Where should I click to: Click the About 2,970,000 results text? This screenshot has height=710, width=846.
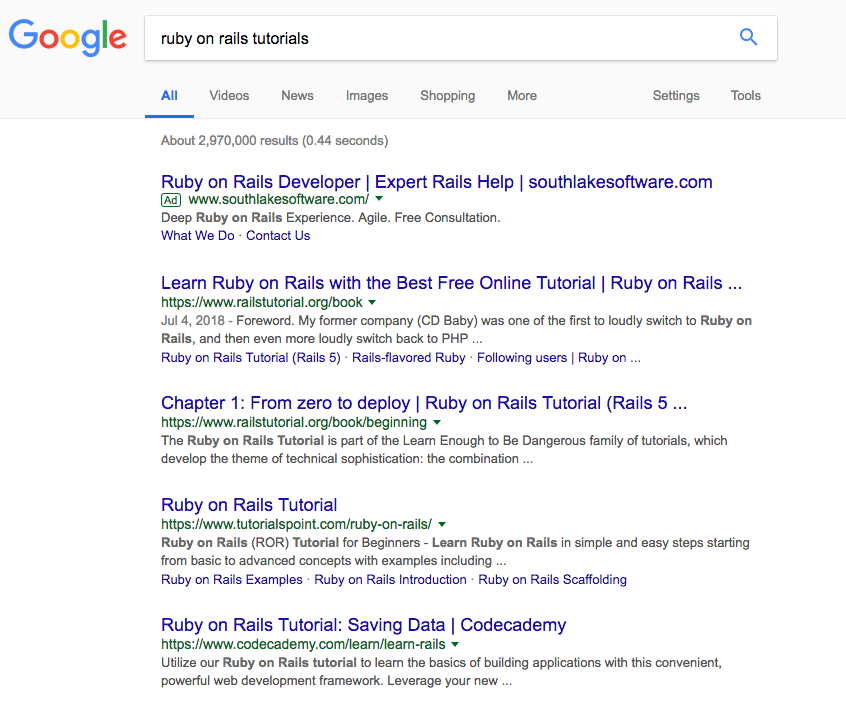click(274, 141)
